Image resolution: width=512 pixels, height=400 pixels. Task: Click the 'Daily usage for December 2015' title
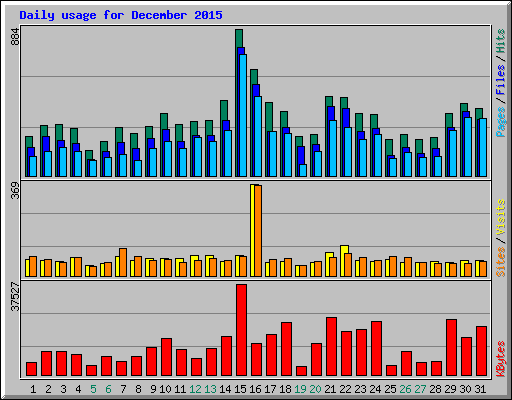[x=121, y=15]
